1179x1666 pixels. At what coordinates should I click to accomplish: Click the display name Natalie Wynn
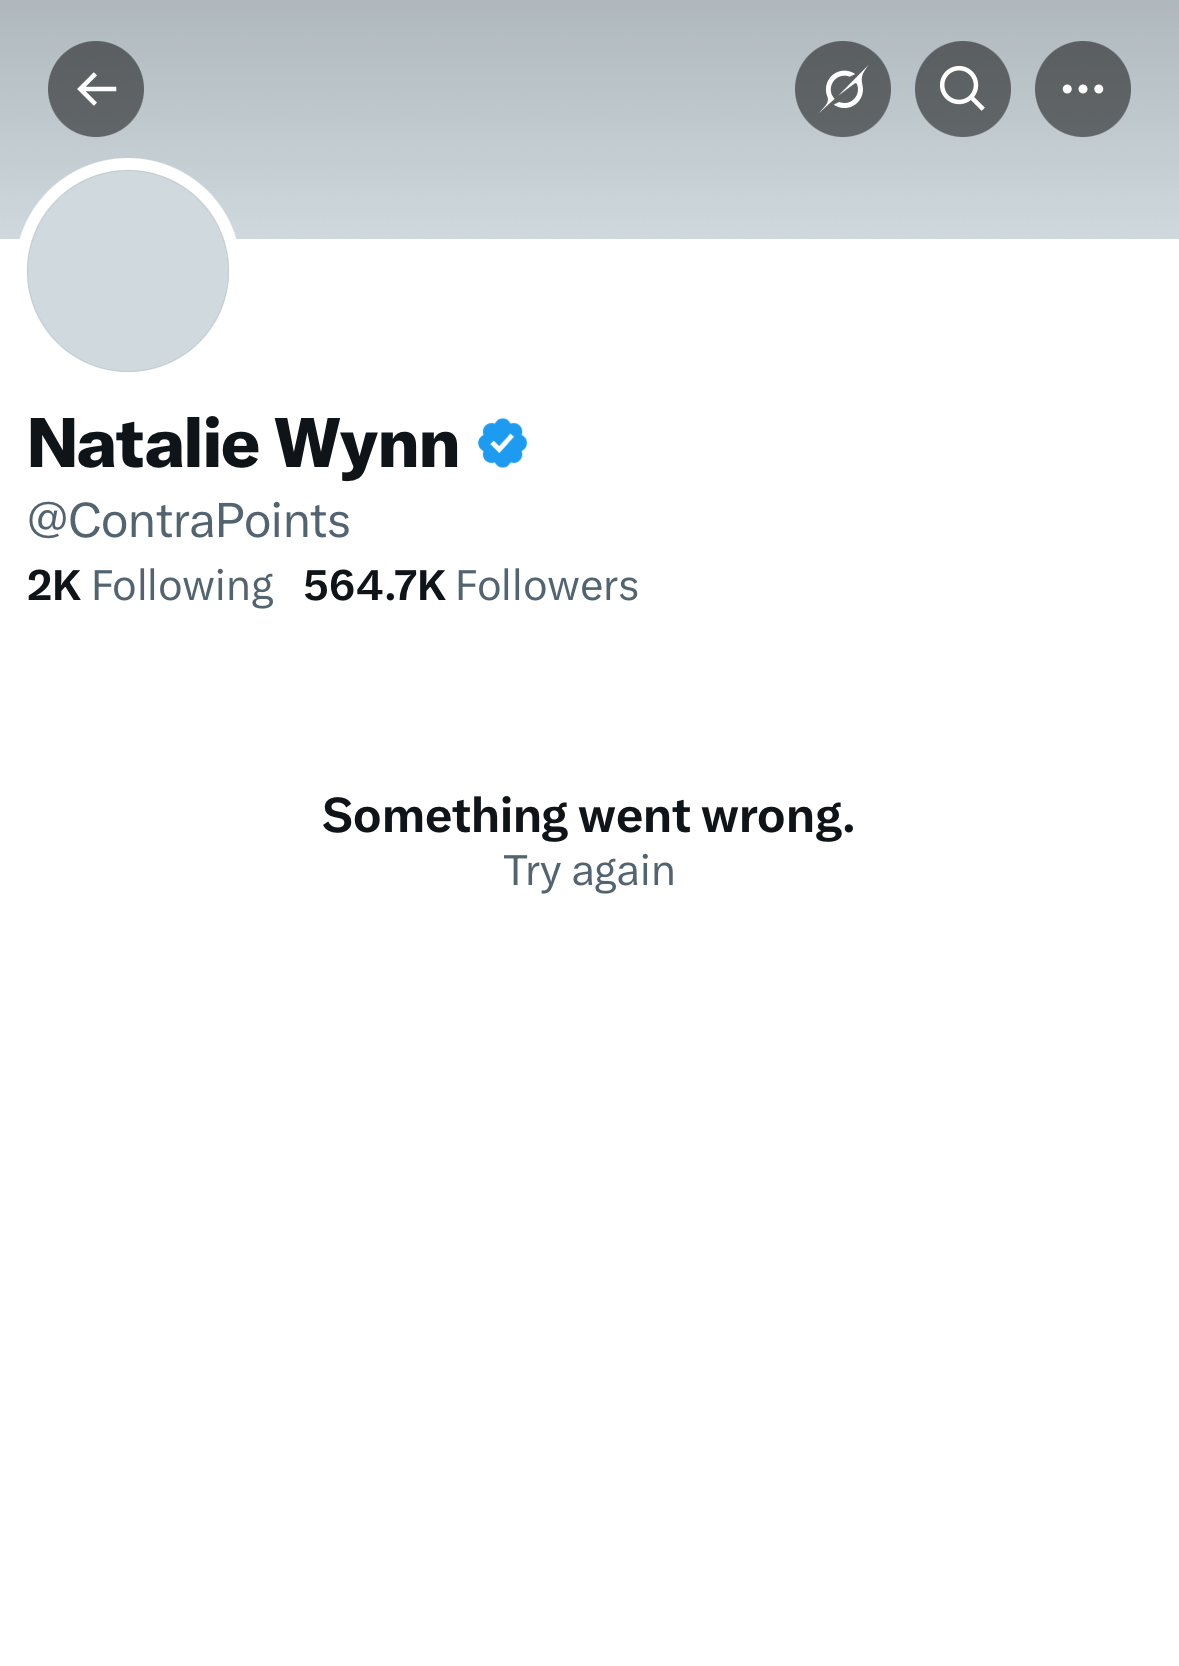click(243, 443)
